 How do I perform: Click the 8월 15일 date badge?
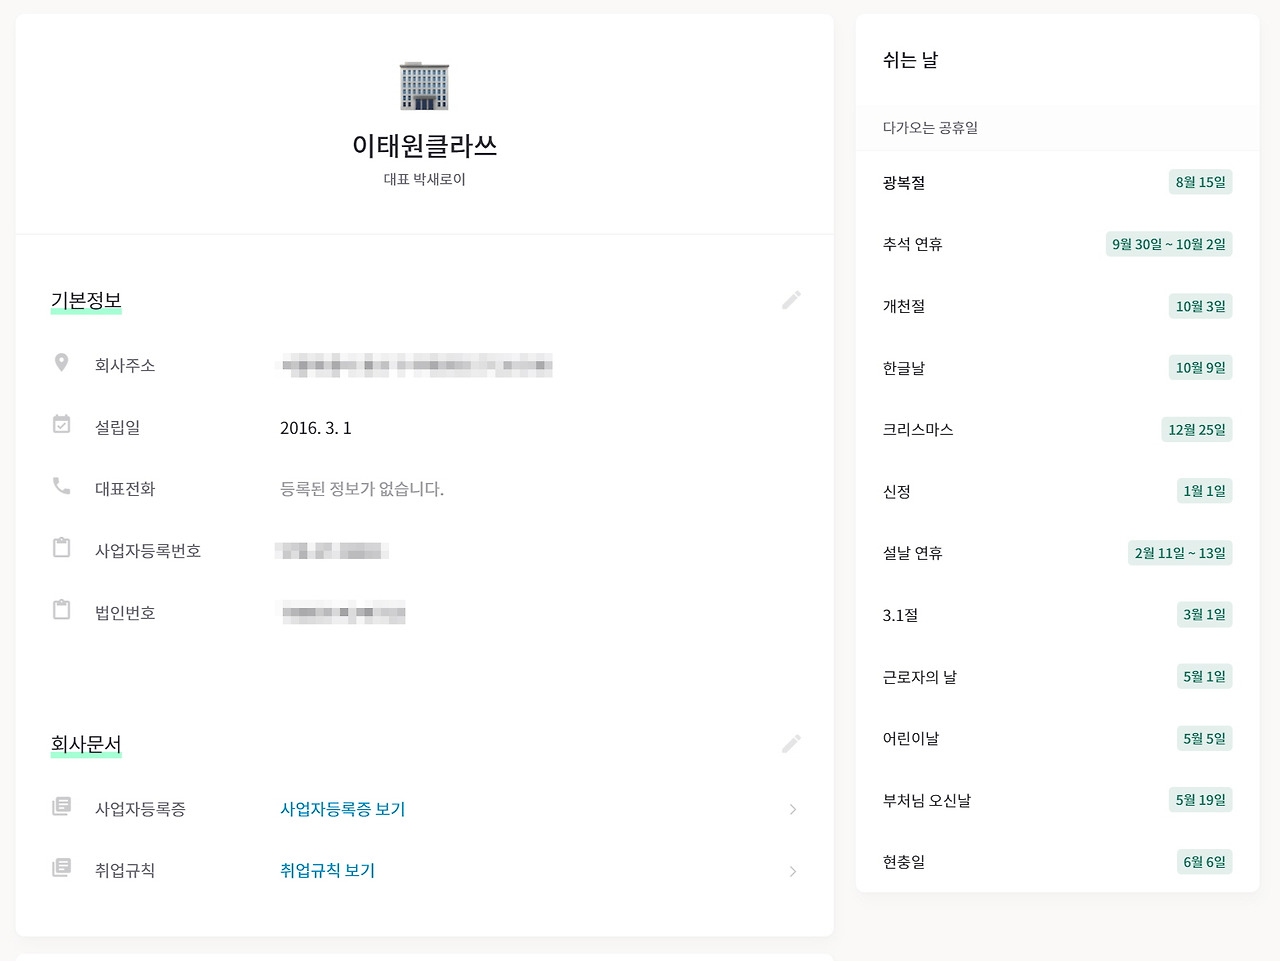click(x=1200, y=182)
